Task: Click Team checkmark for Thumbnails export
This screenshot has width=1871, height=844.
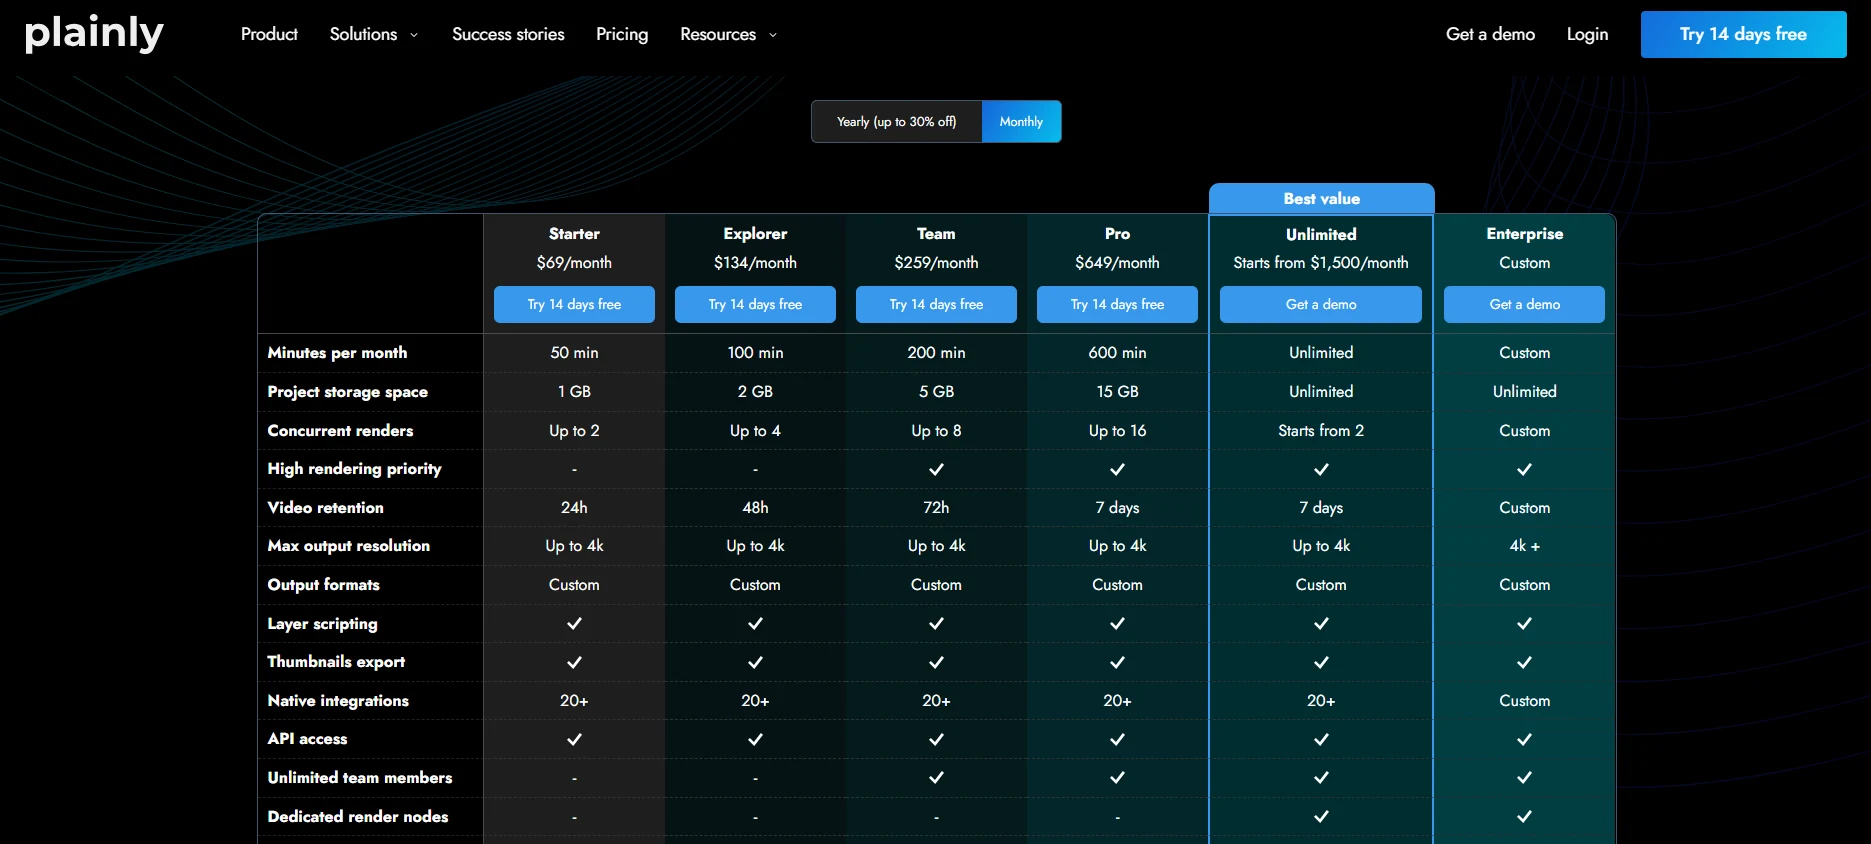Action: pyautogui.click(x=936, y=662)
